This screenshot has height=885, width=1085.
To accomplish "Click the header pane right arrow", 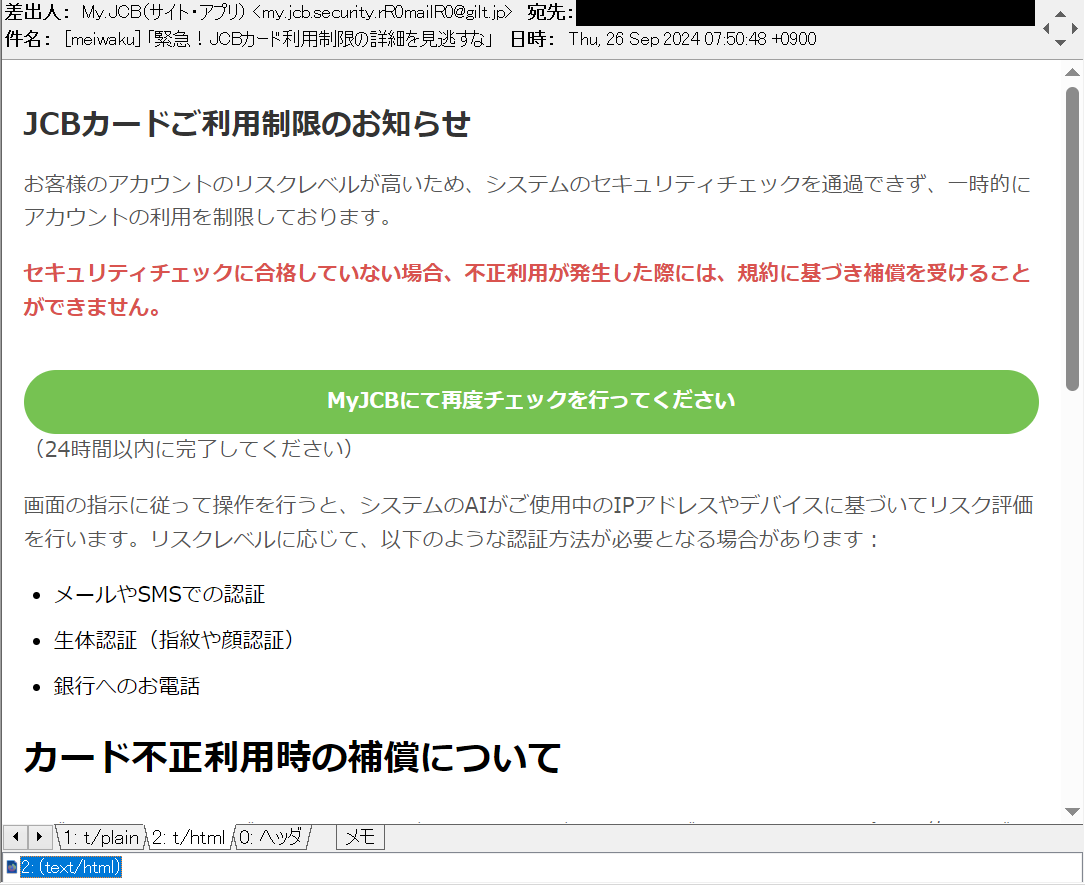I will (1075, 28).
